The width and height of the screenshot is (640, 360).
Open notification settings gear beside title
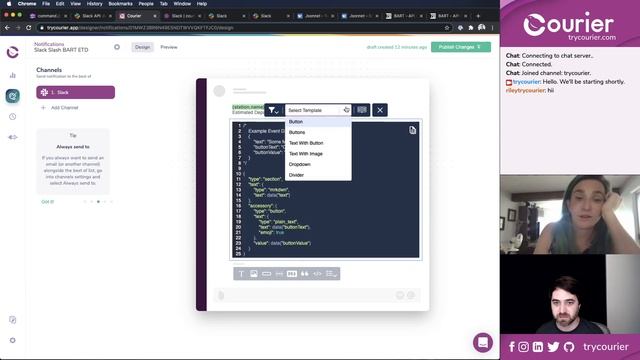(117, 47)
